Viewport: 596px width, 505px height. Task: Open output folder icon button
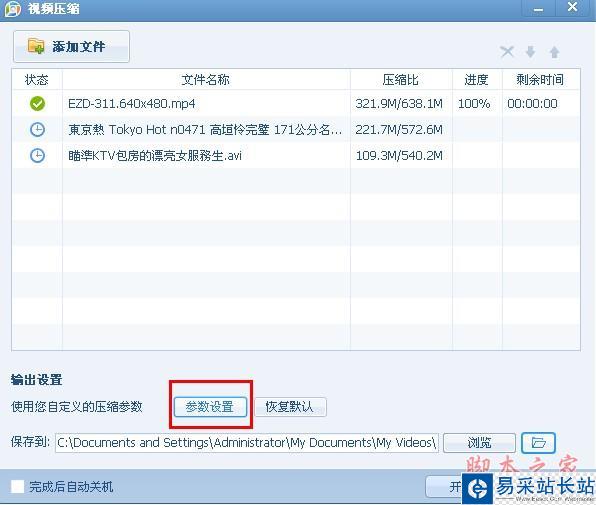point(538,443)
